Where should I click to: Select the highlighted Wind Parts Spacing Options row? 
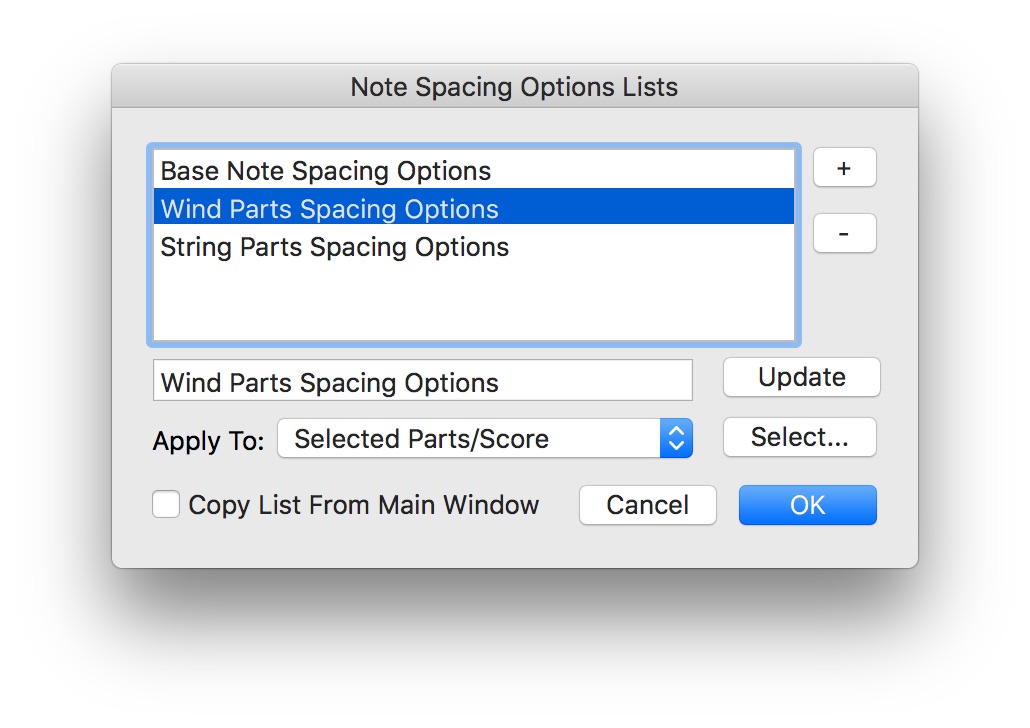330,209
